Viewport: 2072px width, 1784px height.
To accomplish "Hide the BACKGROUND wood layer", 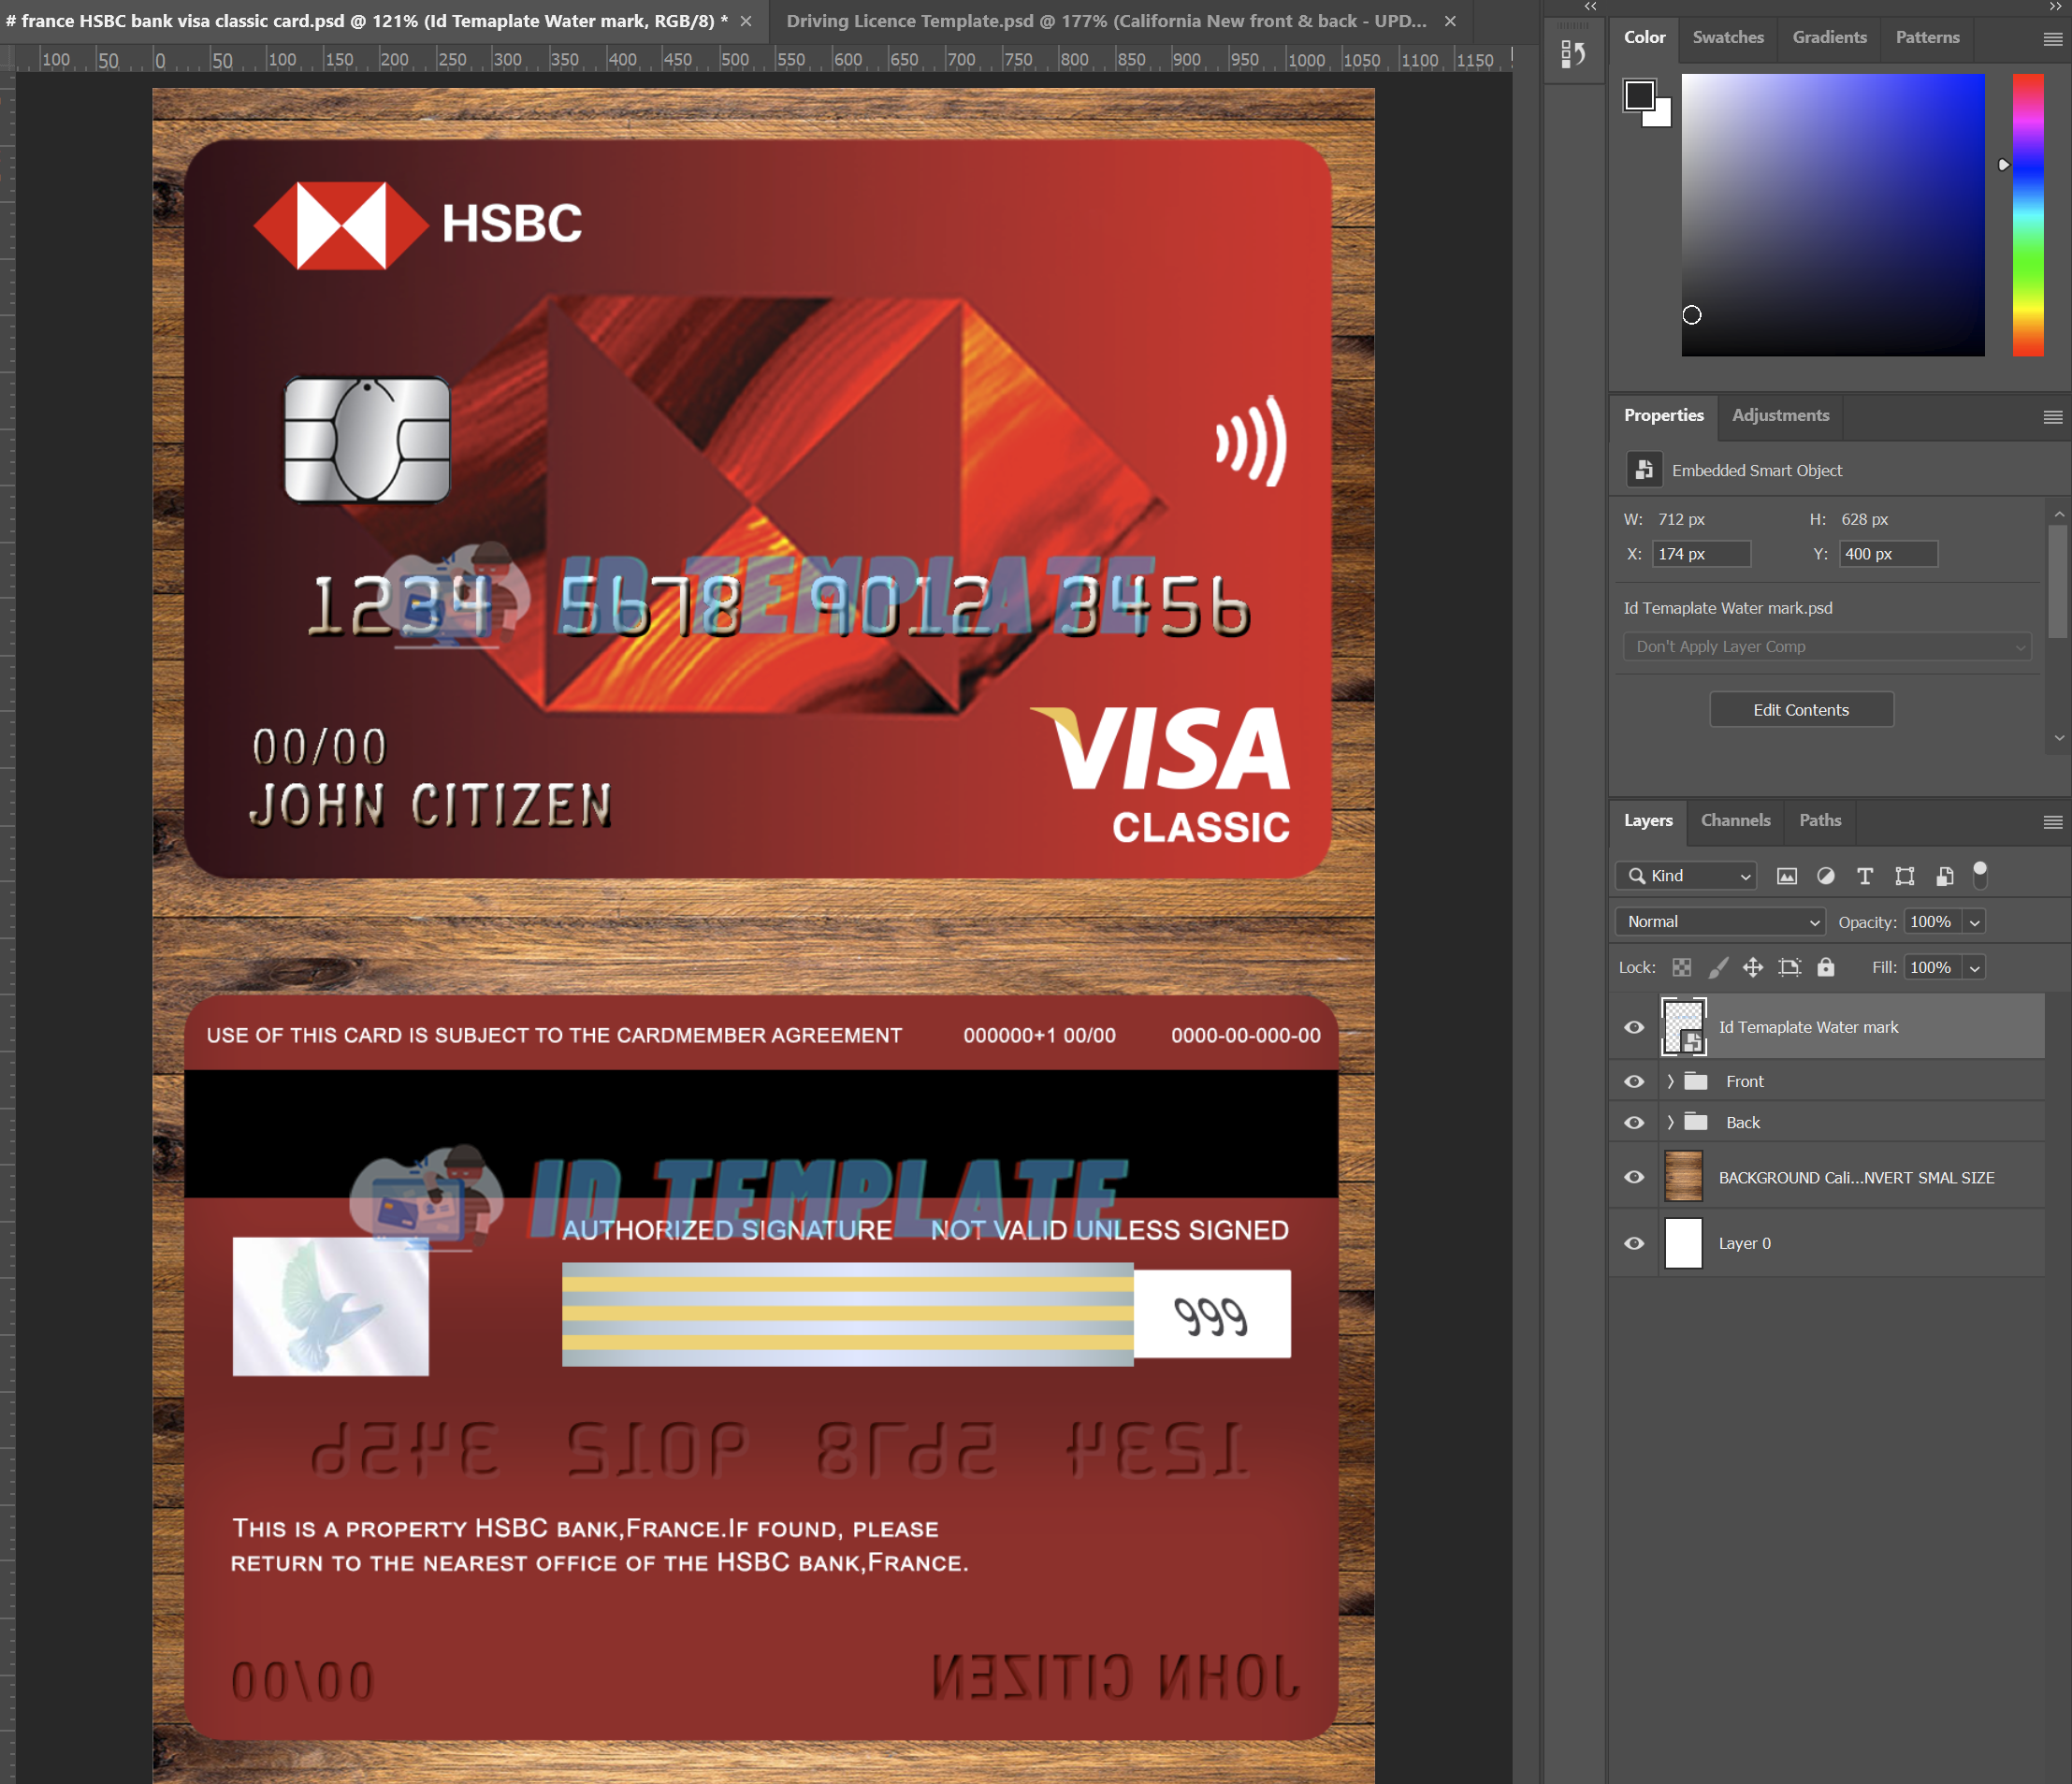I will click(1634, 1177).
